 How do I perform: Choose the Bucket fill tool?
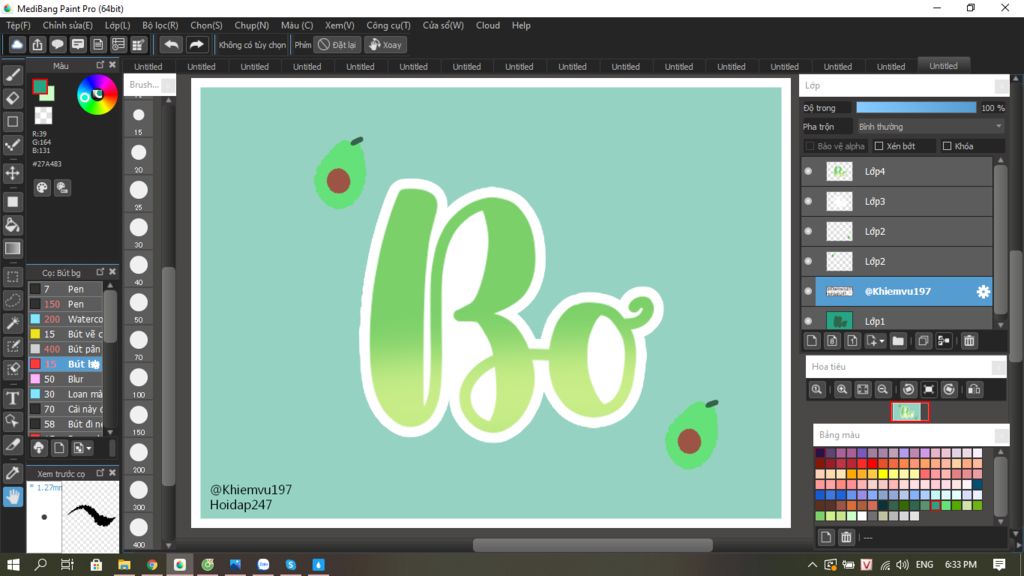pos(12,225)
